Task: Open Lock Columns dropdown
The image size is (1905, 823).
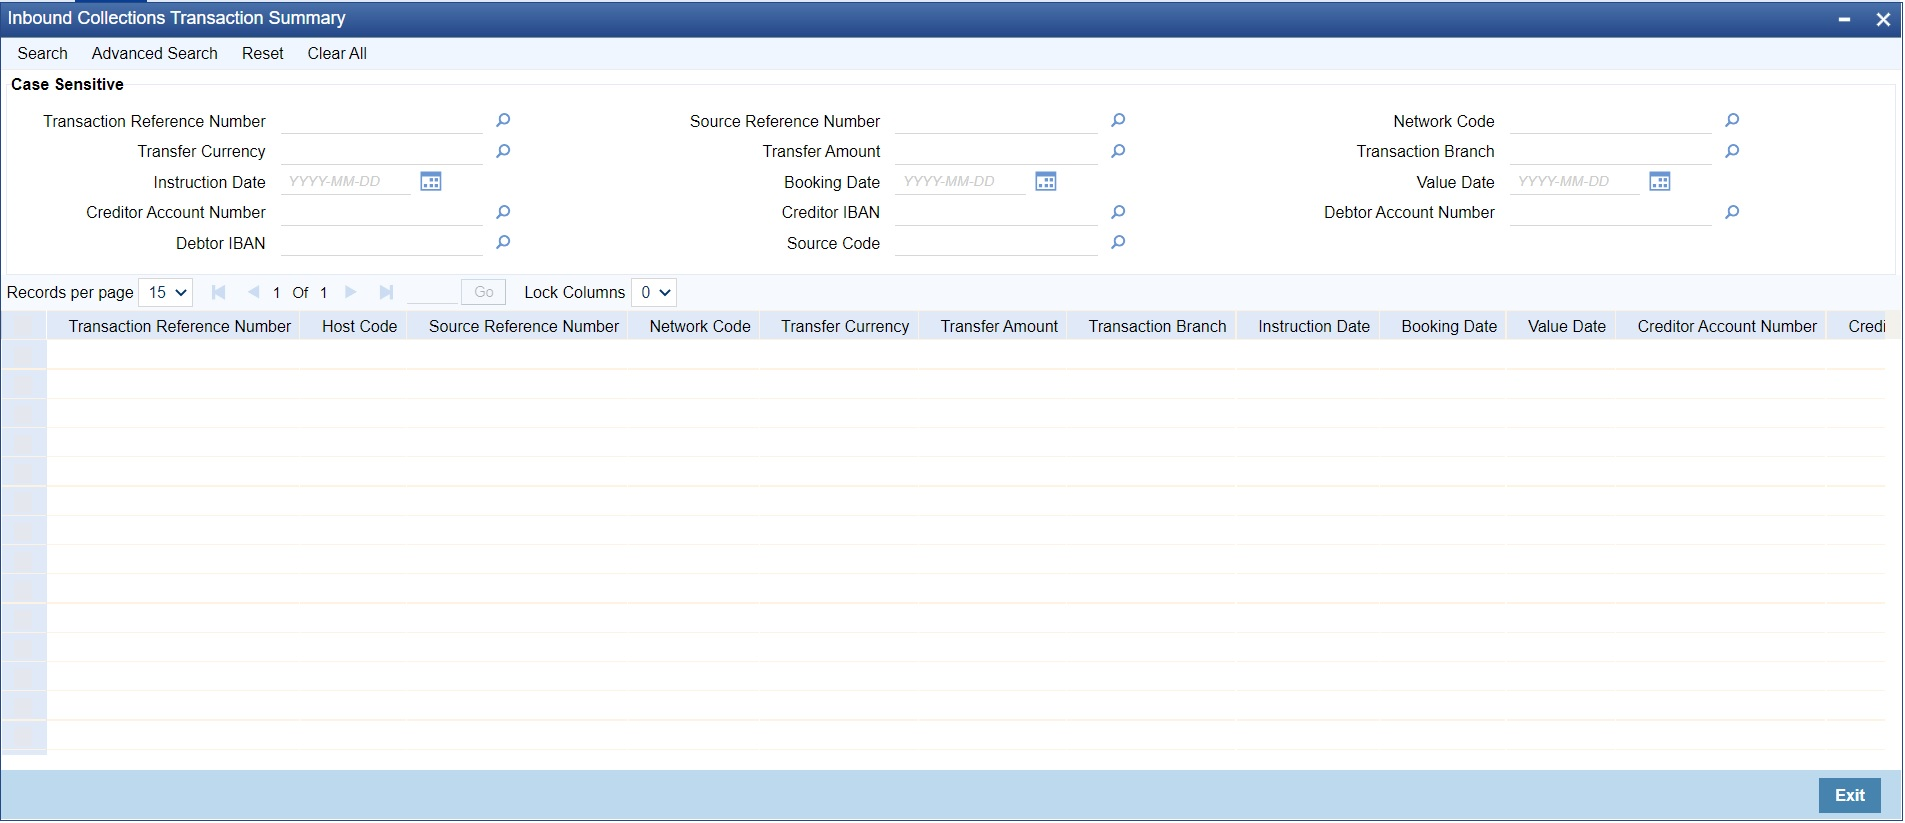Action: pyautogui.click(x=654, y=292)
